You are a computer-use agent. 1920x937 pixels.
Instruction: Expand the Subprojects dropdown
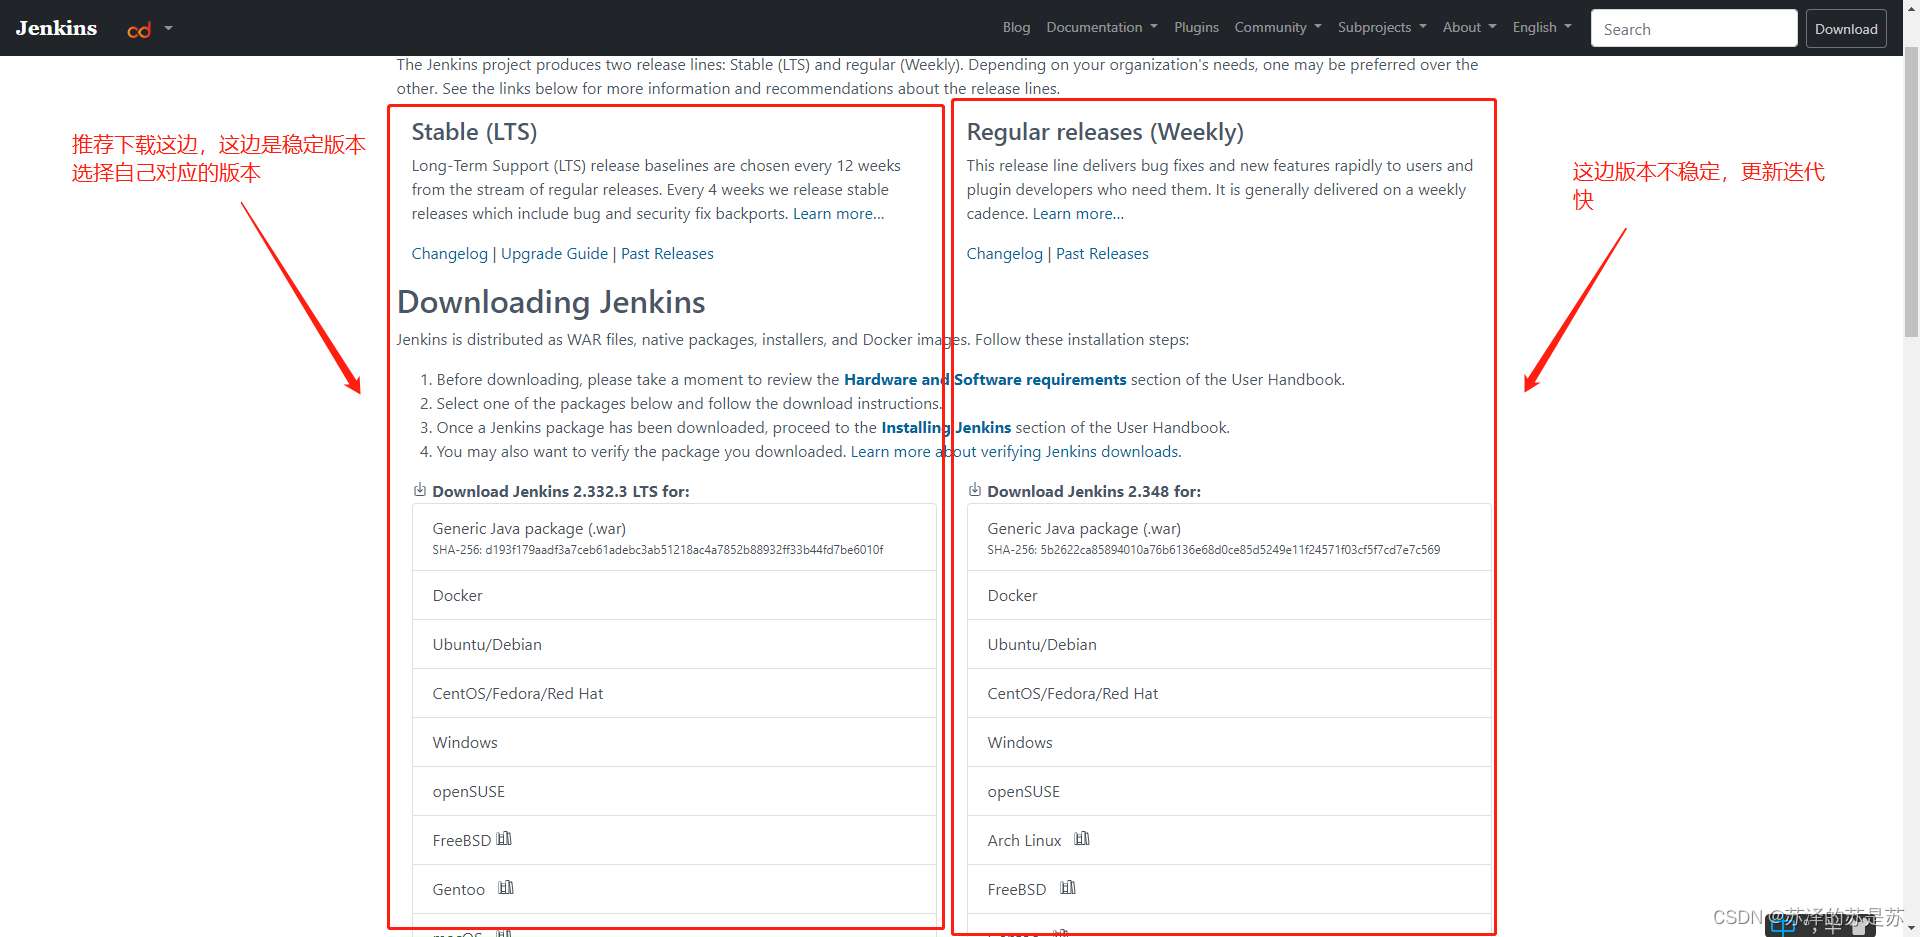coord(1382,27)
